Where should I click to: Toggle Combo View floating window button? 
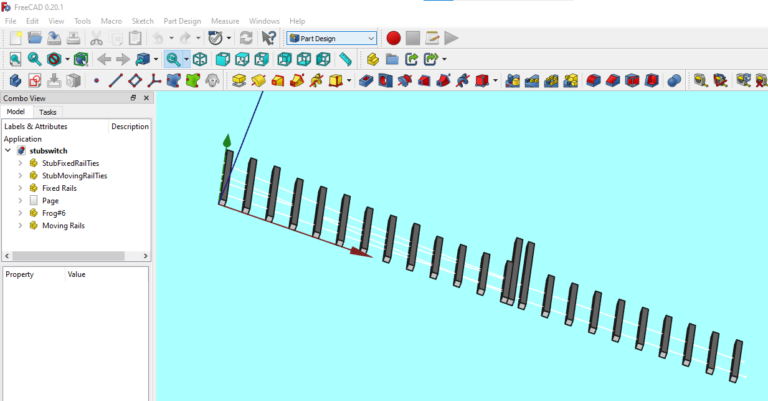point(133,98)
